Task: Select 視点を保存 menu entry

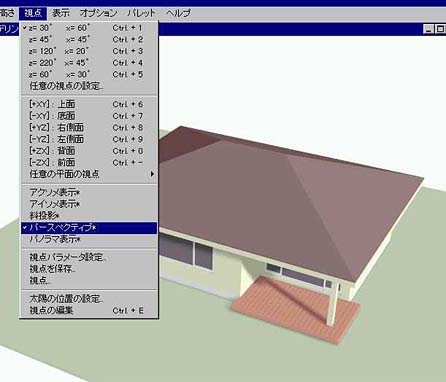Action: pyautogui.click(x=89, y=269)
